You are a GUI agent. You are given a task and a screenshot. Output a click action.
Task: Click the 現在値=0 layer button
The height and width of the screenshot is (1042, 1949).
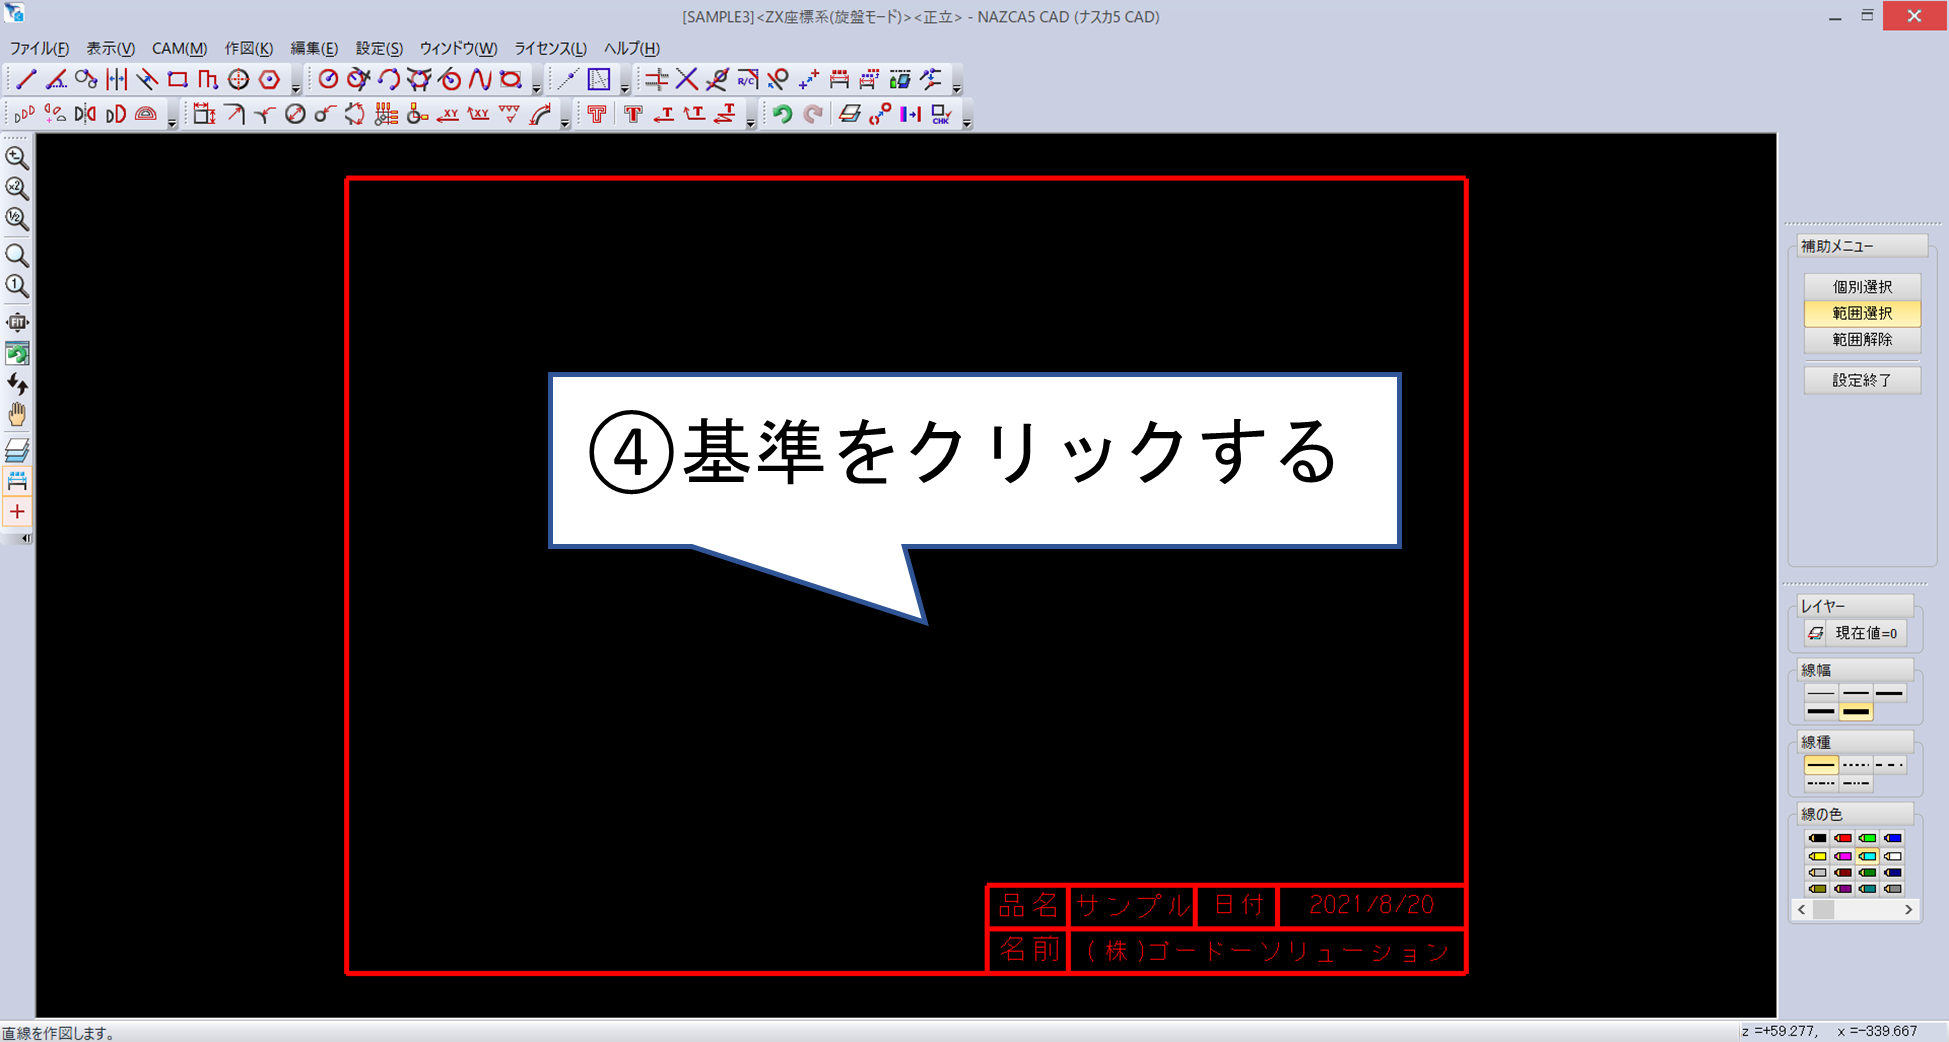click(x=1866, y=633)
